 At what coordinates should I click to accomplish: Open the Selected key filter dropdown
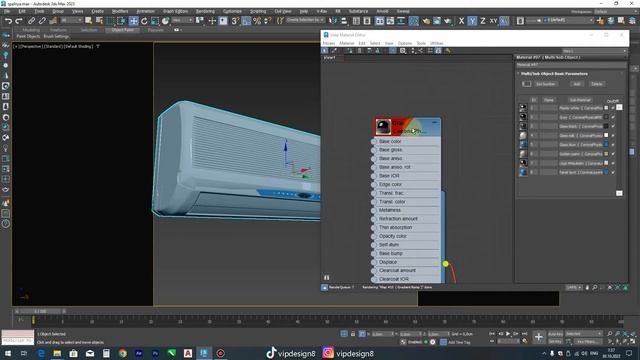584,334
